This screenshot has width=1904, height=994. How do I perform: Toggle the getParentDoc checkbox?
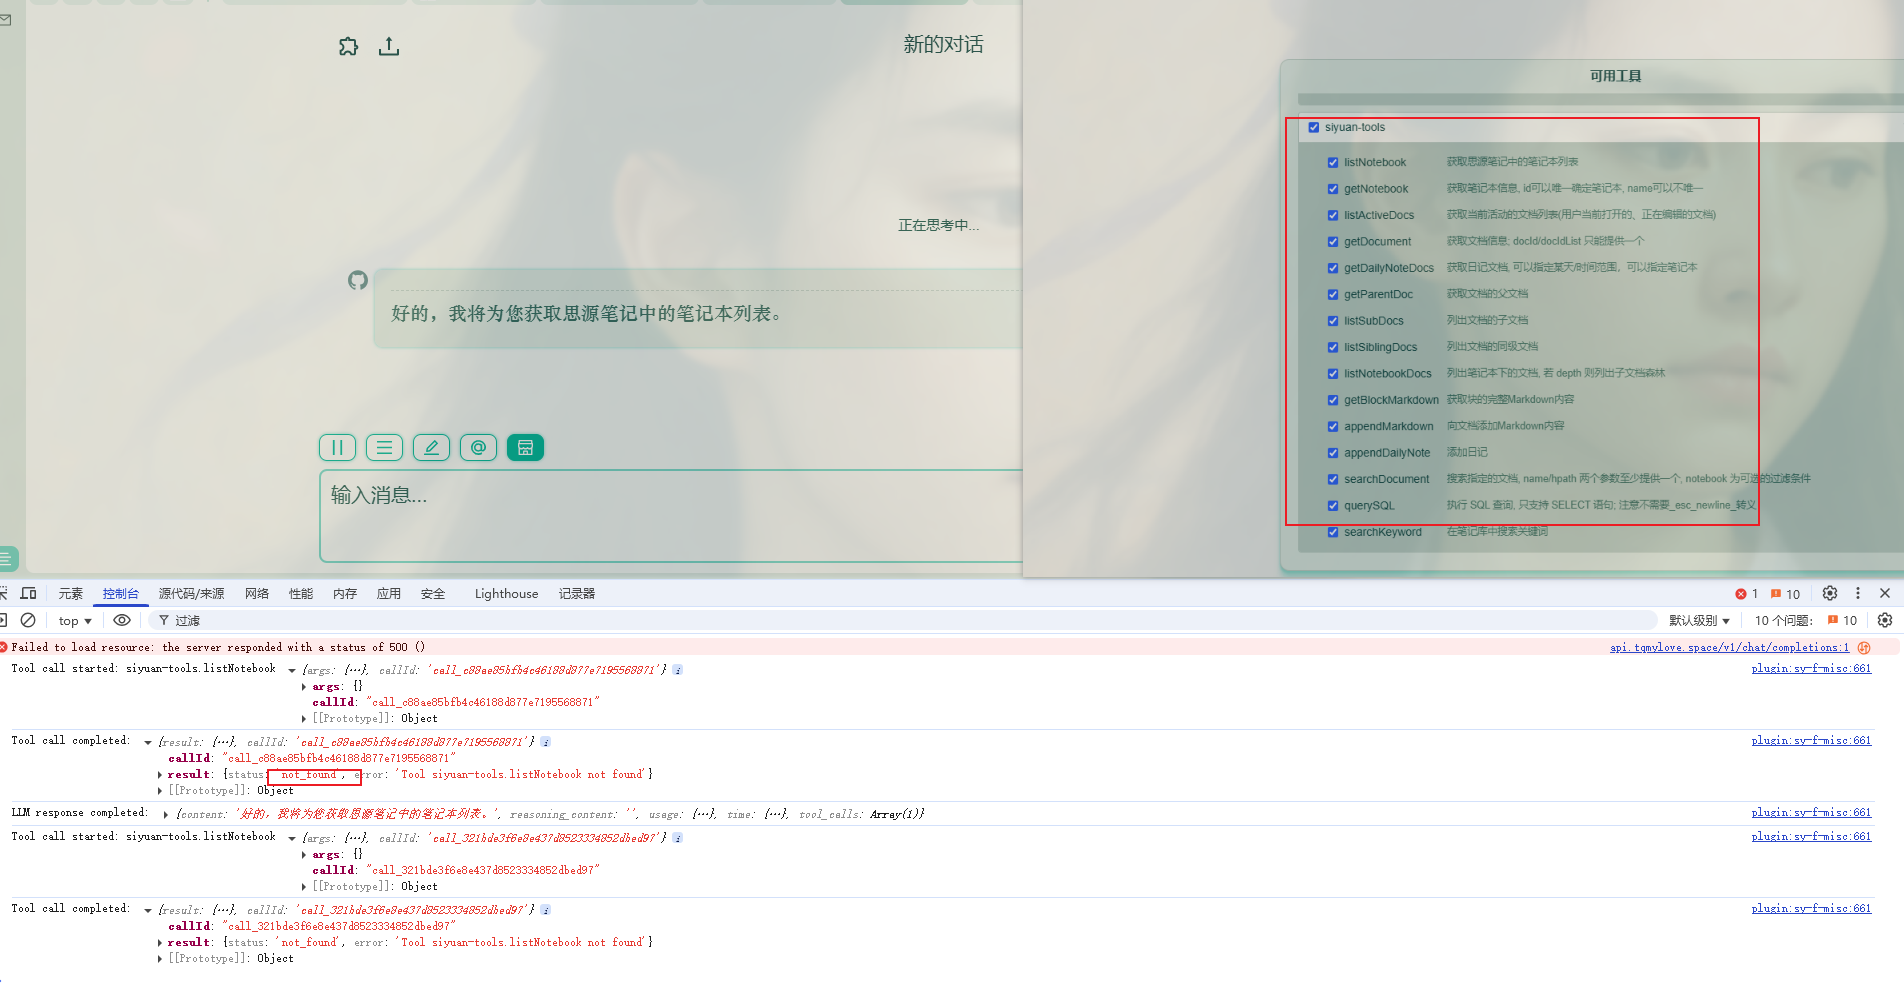[x=1333, y=295]
